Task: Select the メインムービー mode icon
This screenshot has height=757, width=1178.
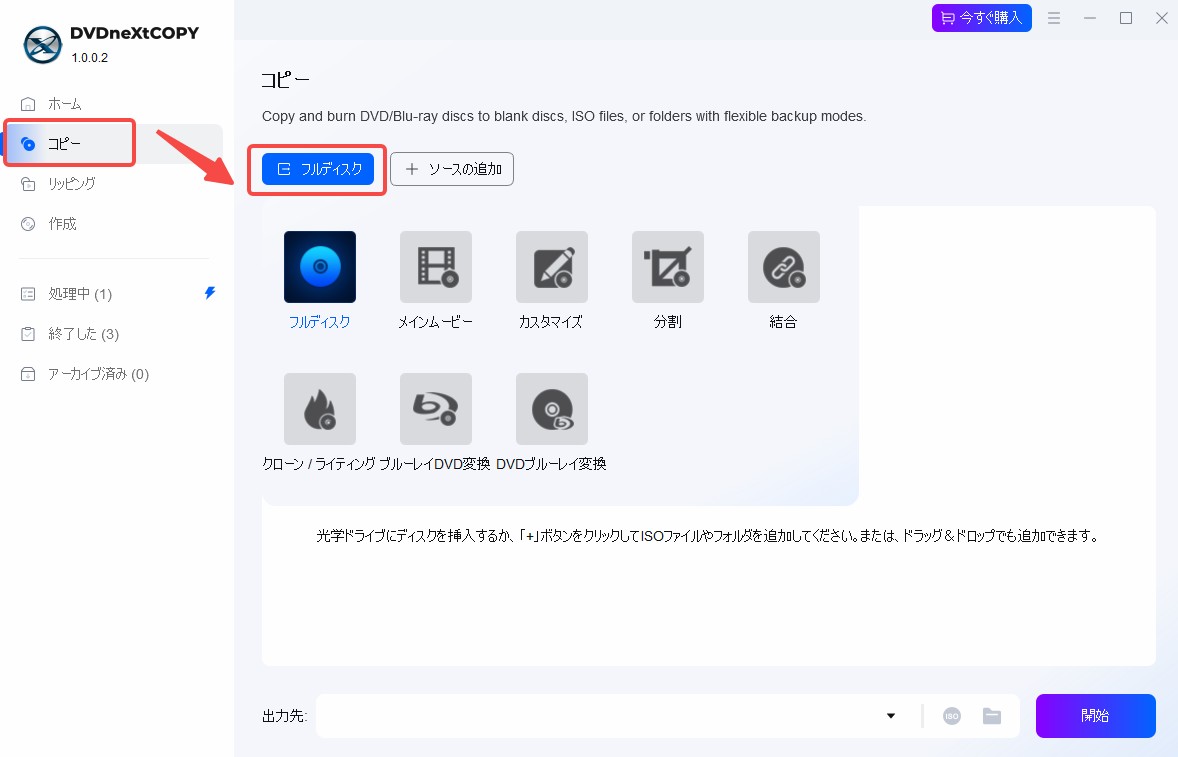Action: 436,267
